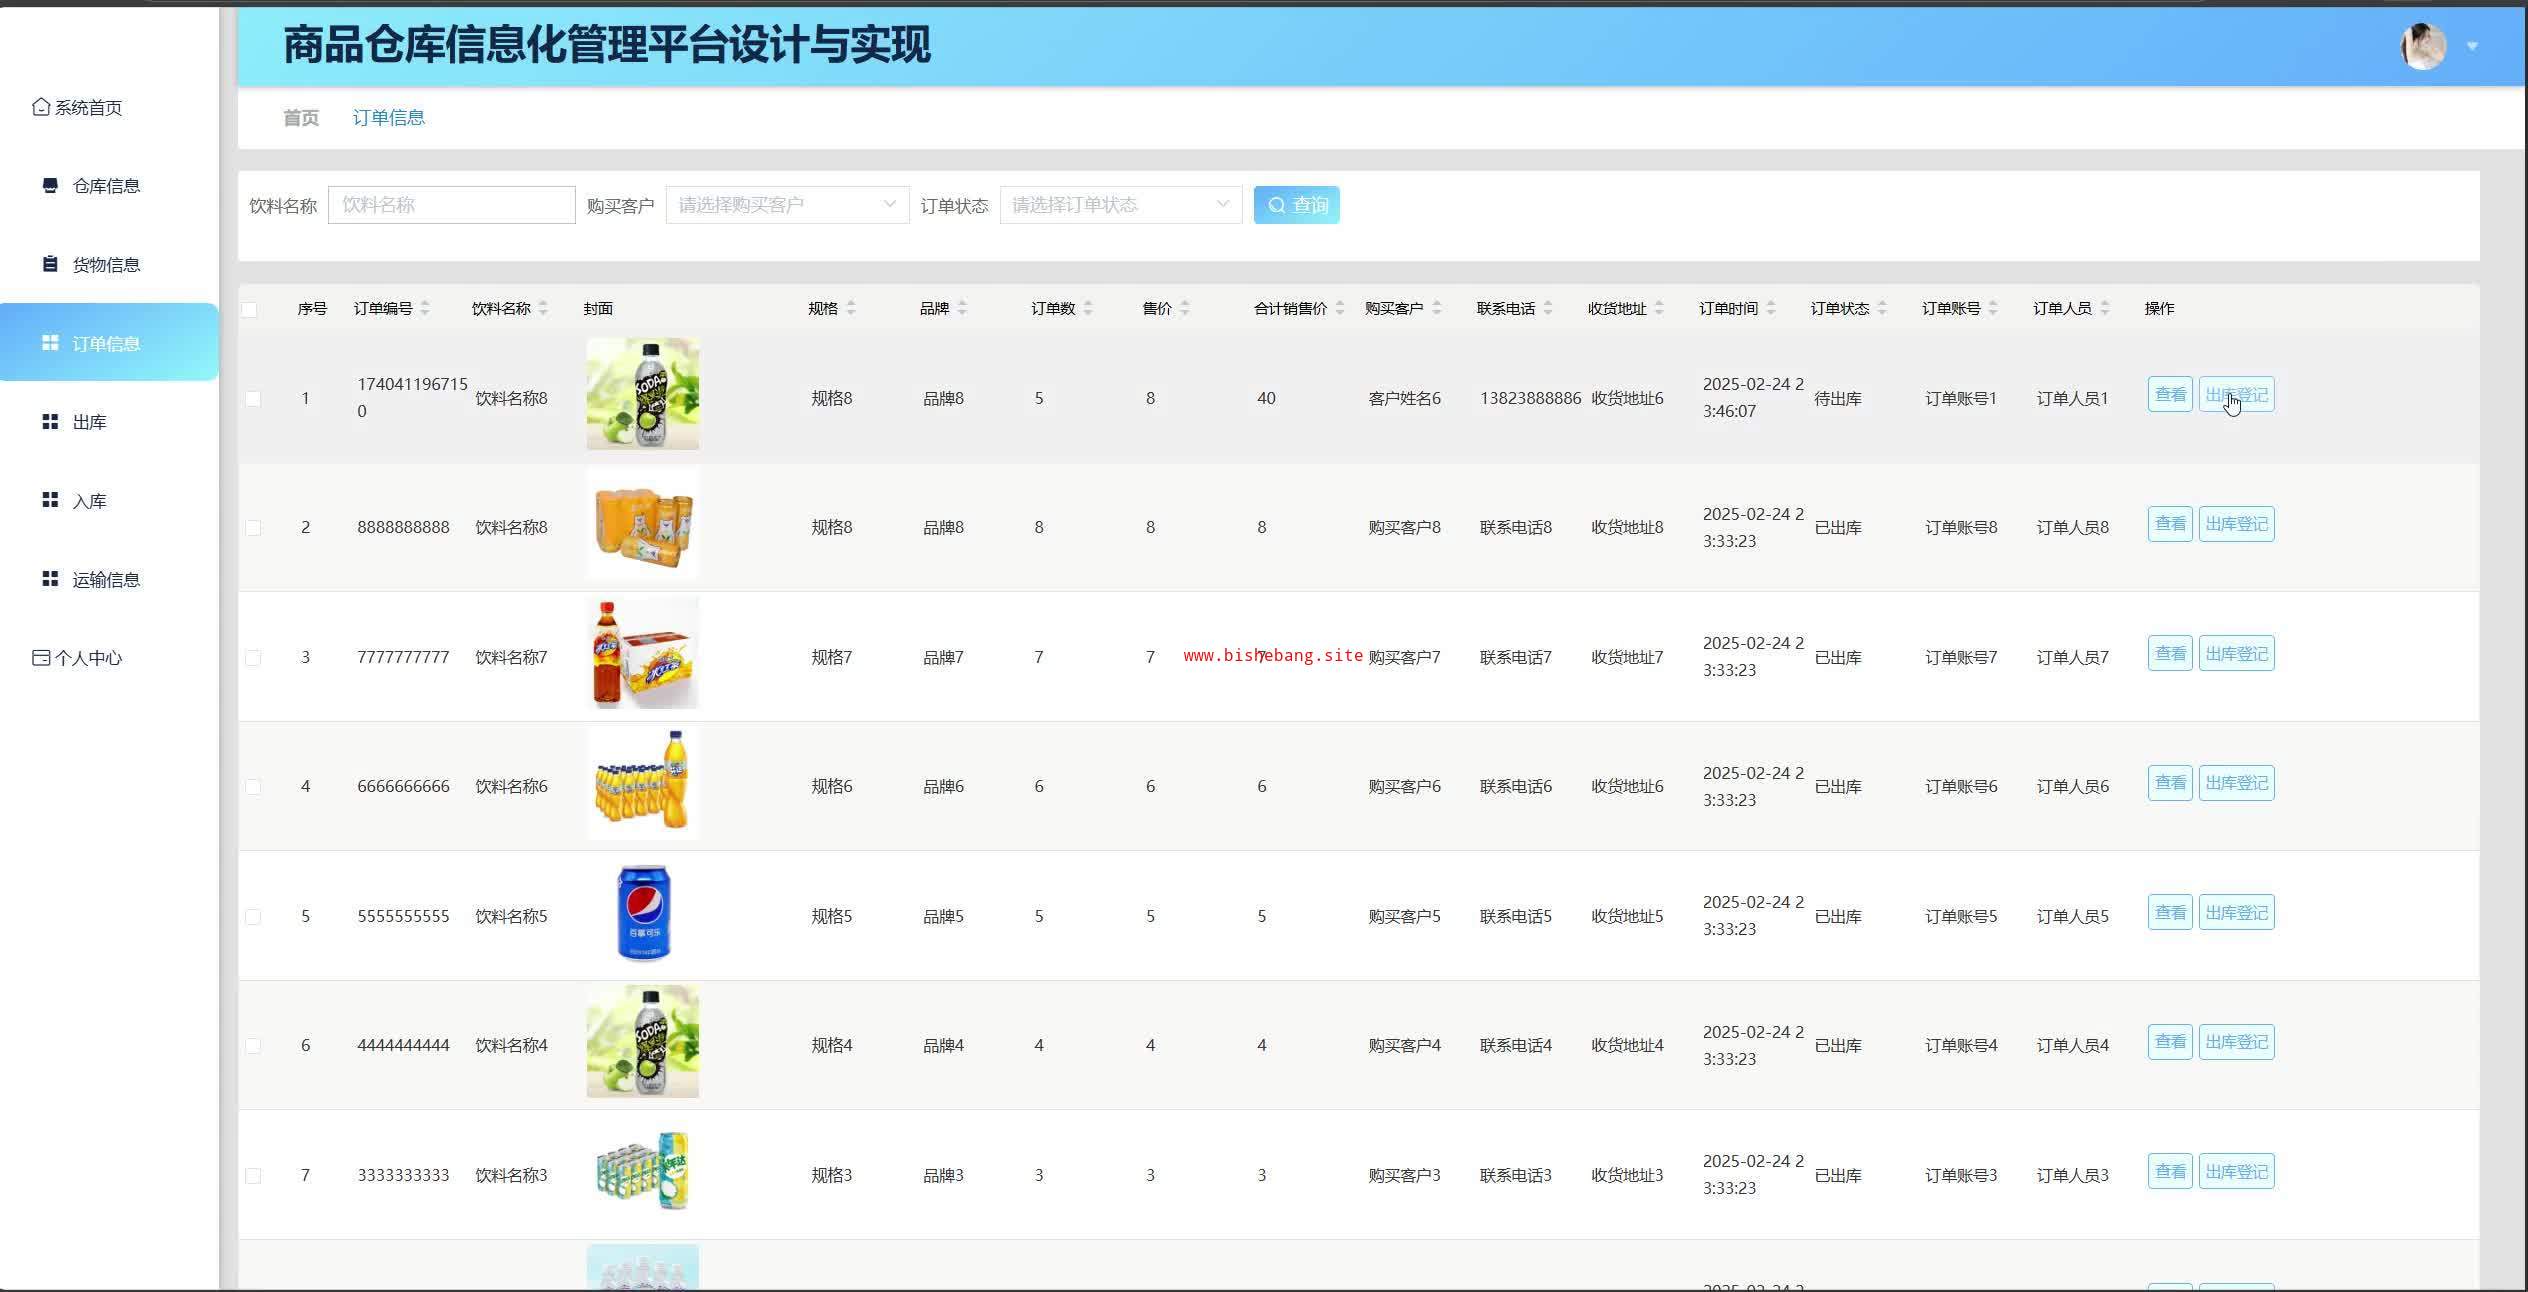2528x1292 pixels.
Task: Open 个人中心 via its card icon
Action: point(41,658)
